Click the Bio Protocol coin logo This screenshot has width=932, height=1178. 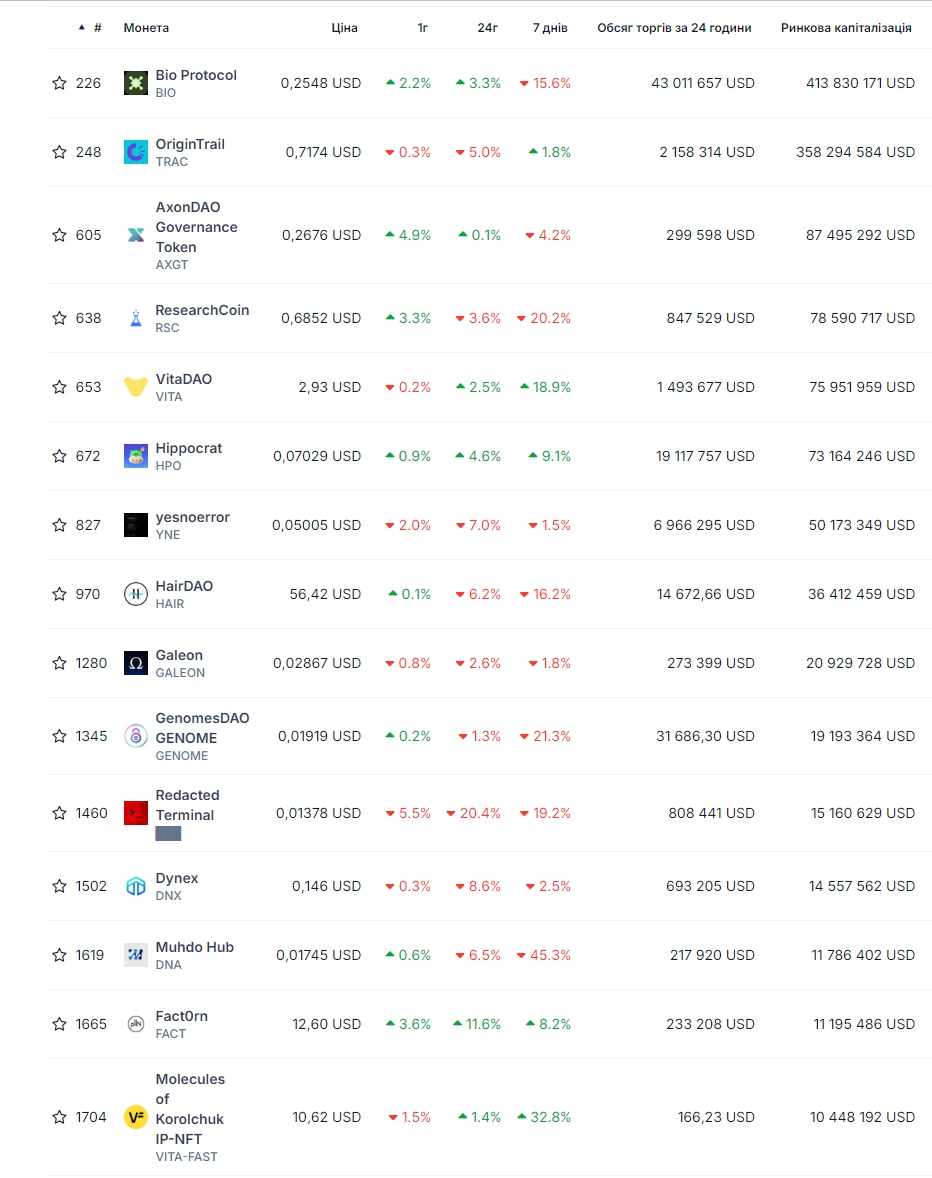(x=135, y=83)
